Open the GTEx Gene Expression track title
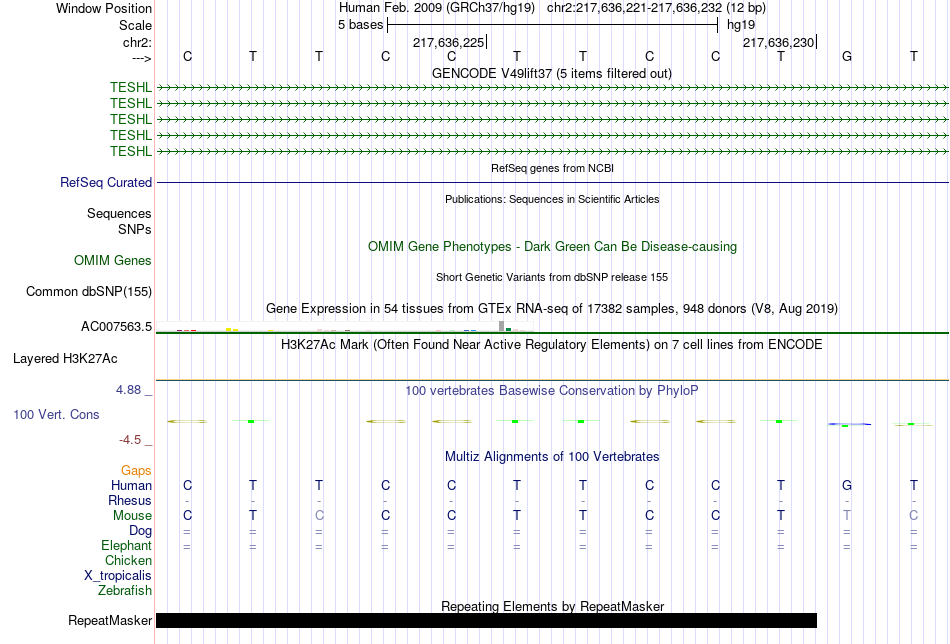Viewport: 950px width, 644px height. pyautogui.click(x=551, y=308)
